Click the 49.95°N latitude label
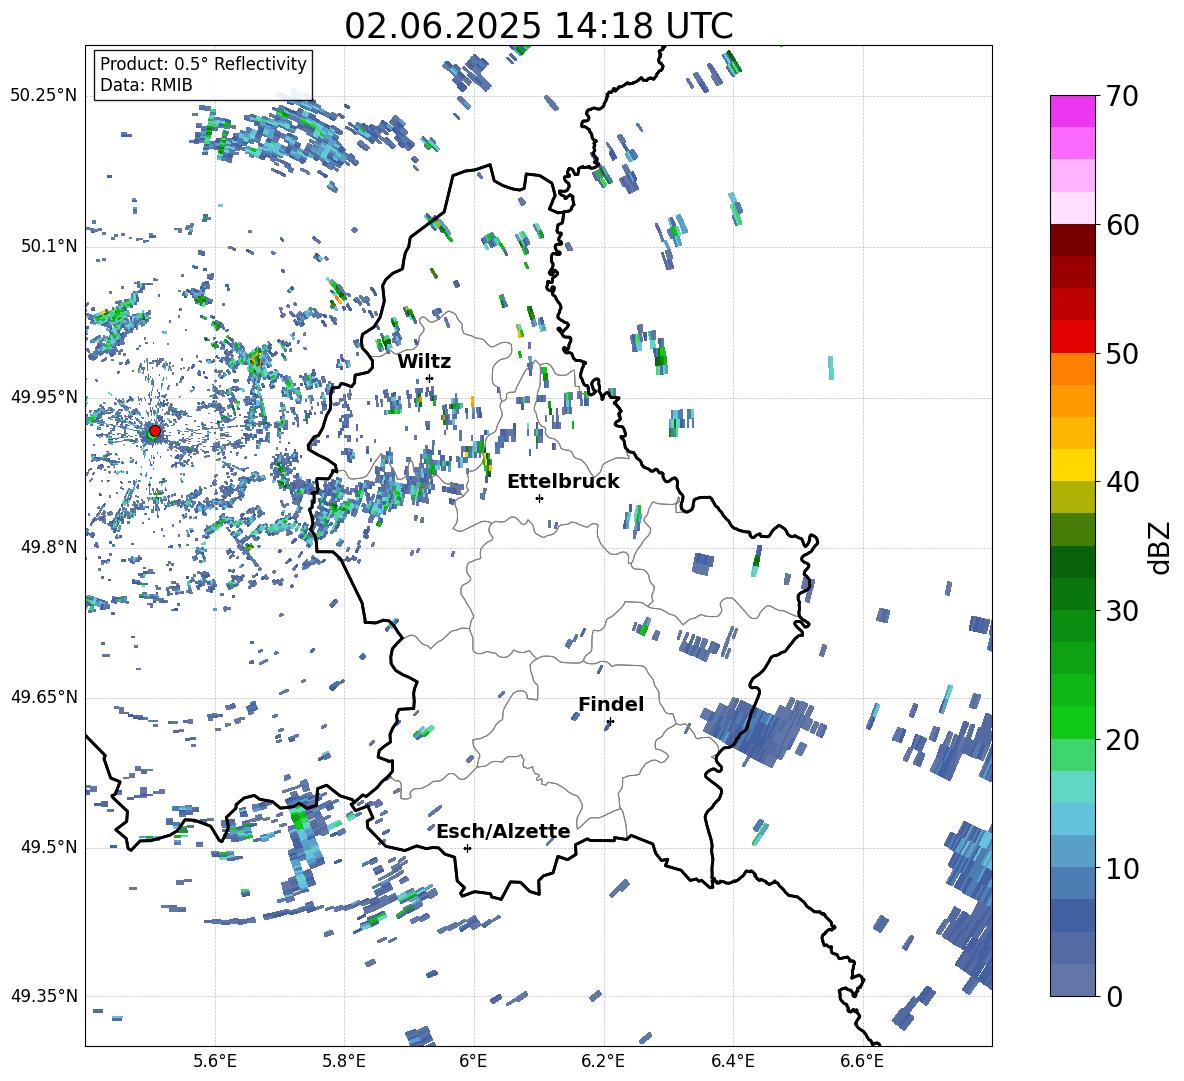1184x1081 pixels. tap(44, 396)
